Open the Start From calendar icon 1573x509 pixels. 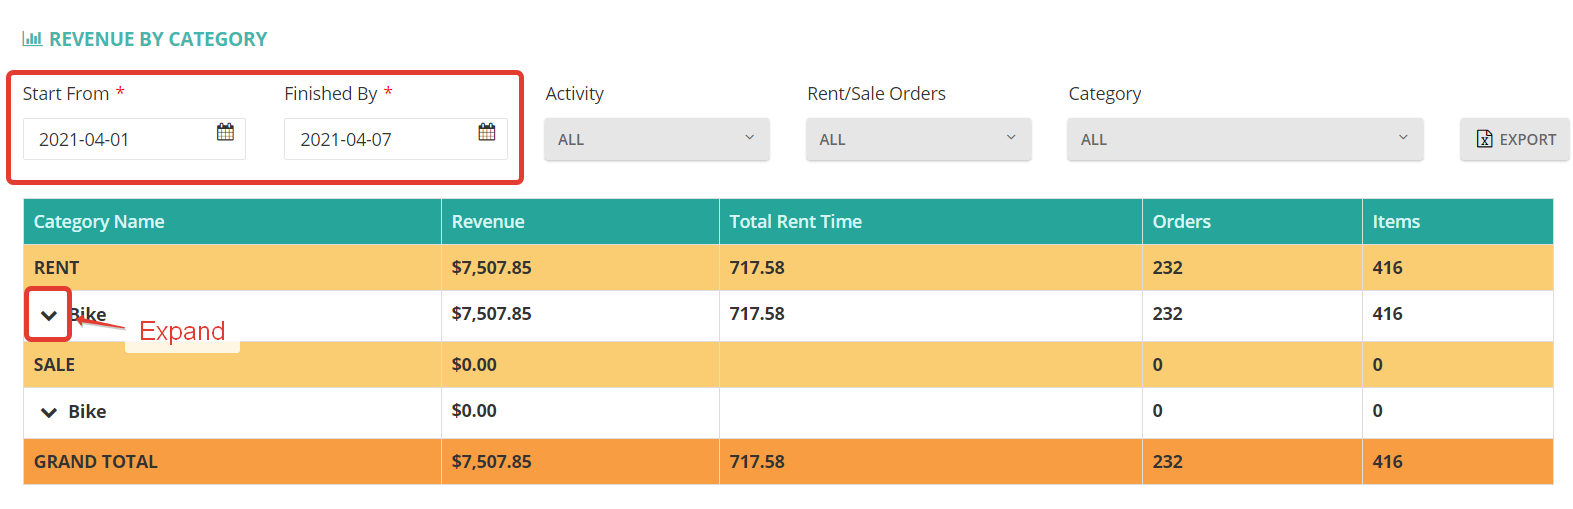point(225,132)
